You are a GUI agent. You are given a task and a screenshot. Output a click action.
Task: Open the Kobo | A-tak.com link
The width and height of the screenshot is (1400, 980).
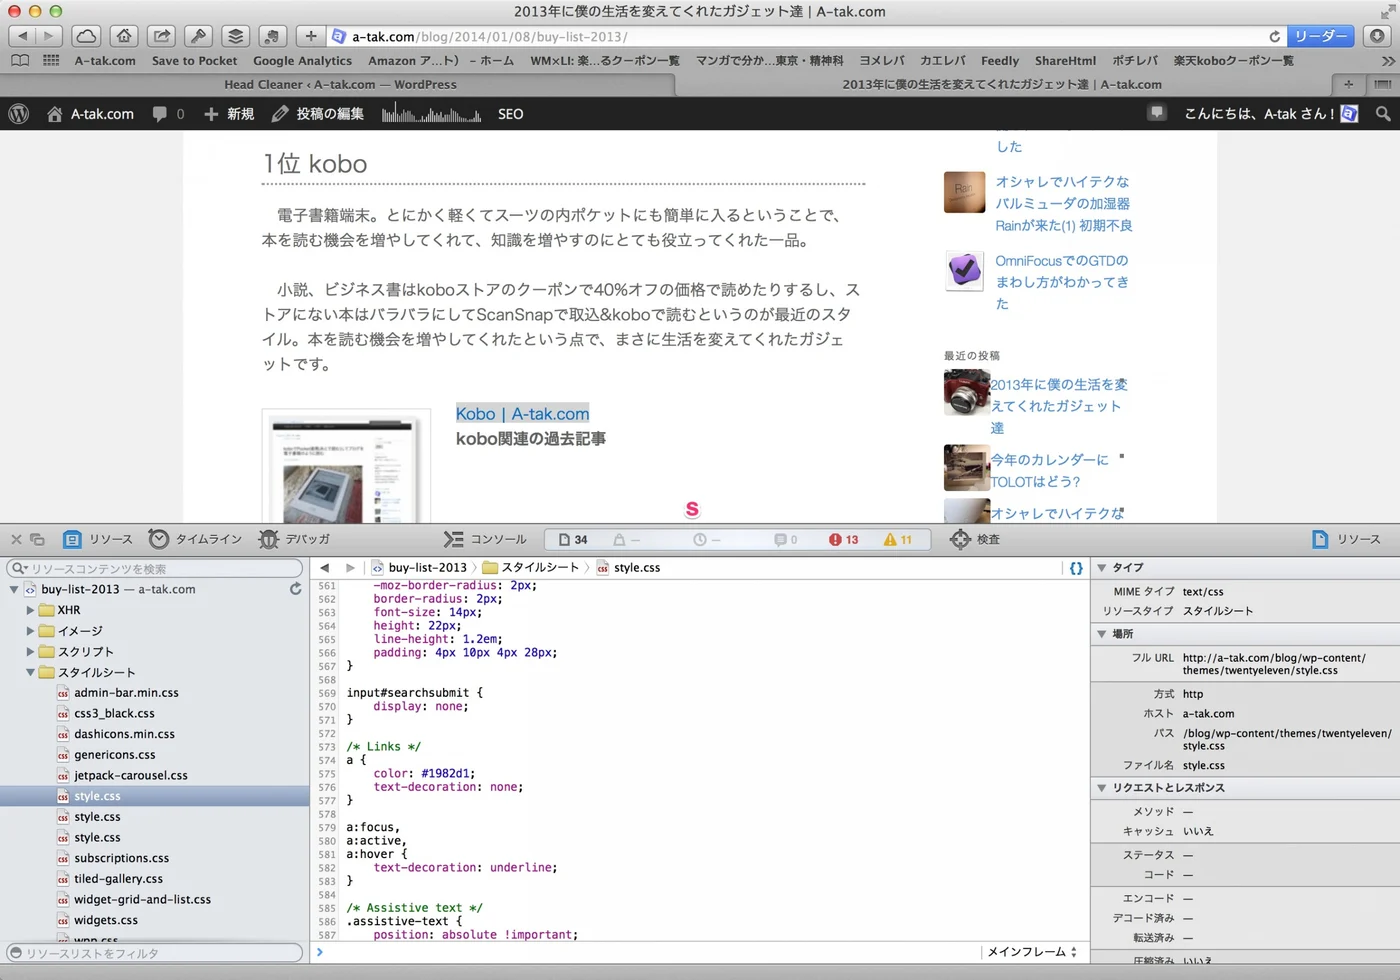522,414
